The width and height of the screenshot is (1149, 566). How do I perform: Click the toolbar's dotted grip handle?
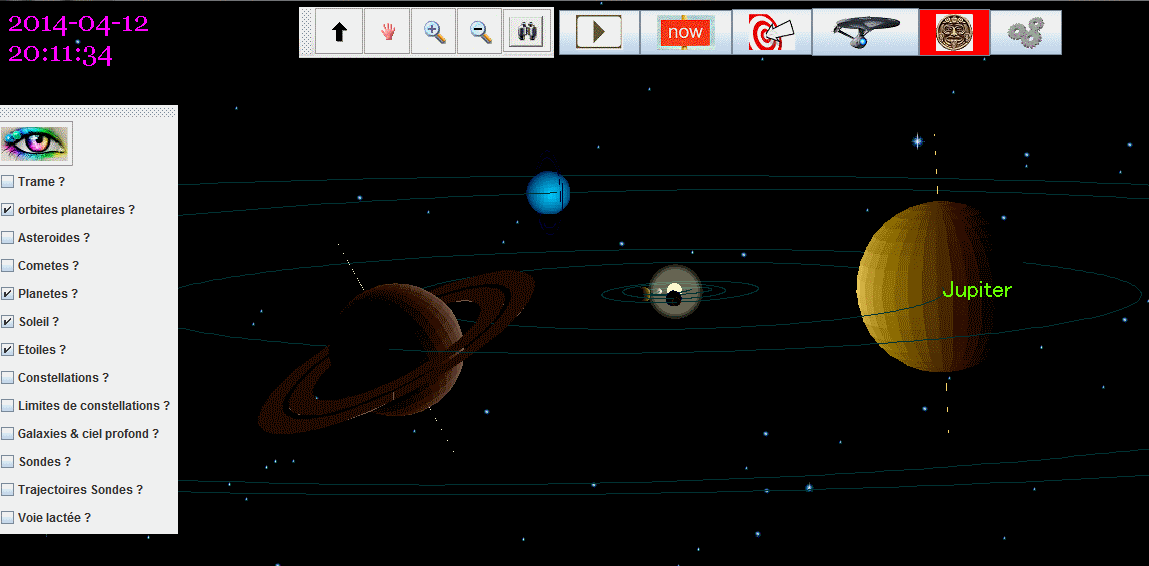307,32
